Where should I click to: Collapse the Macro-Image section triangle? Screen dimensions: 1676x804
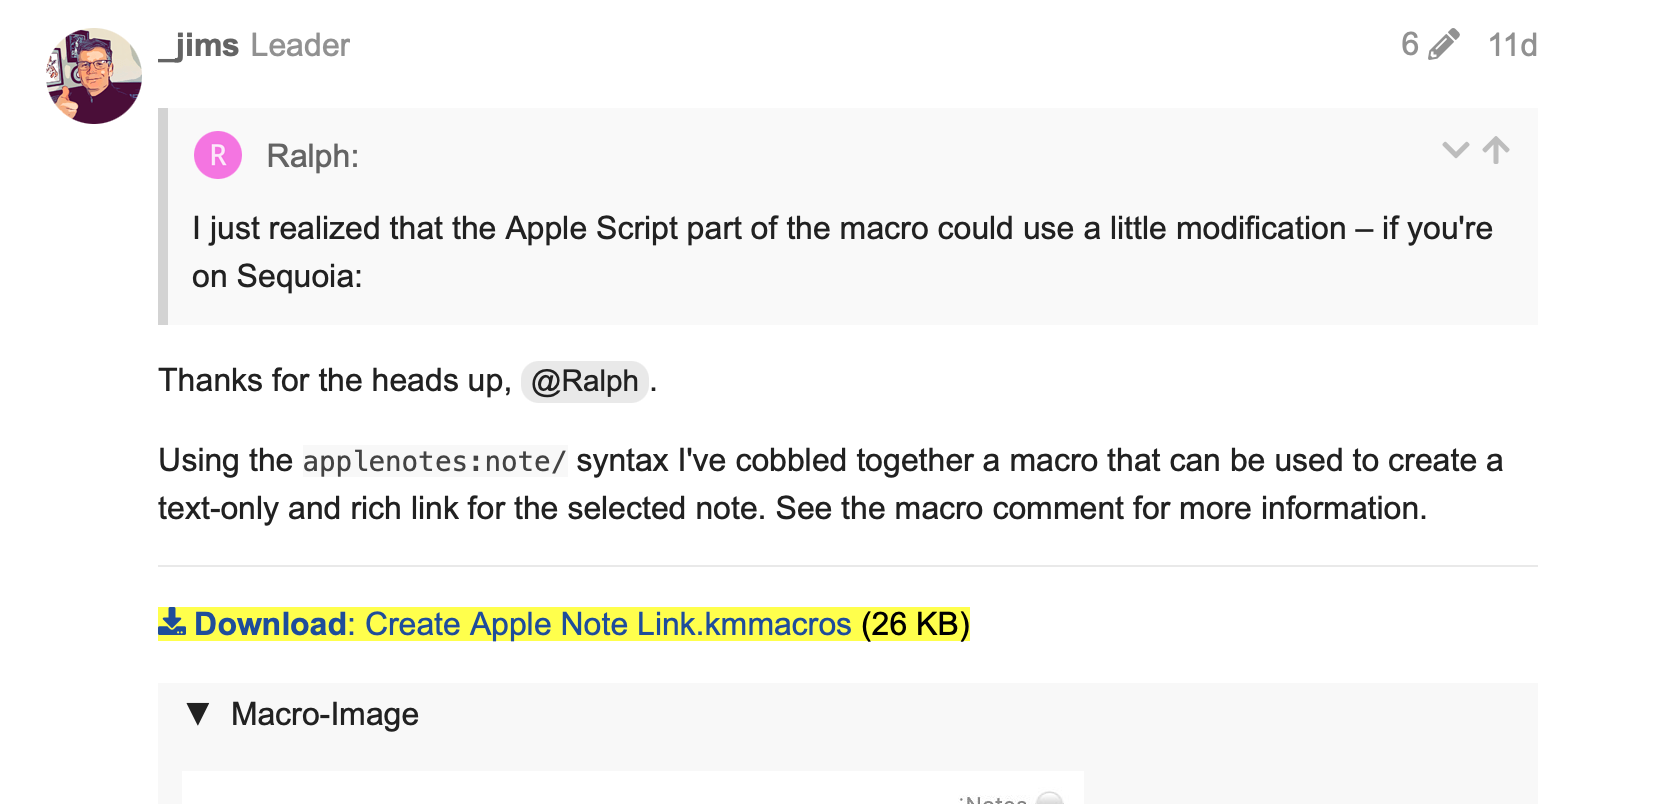pos(198,714)
